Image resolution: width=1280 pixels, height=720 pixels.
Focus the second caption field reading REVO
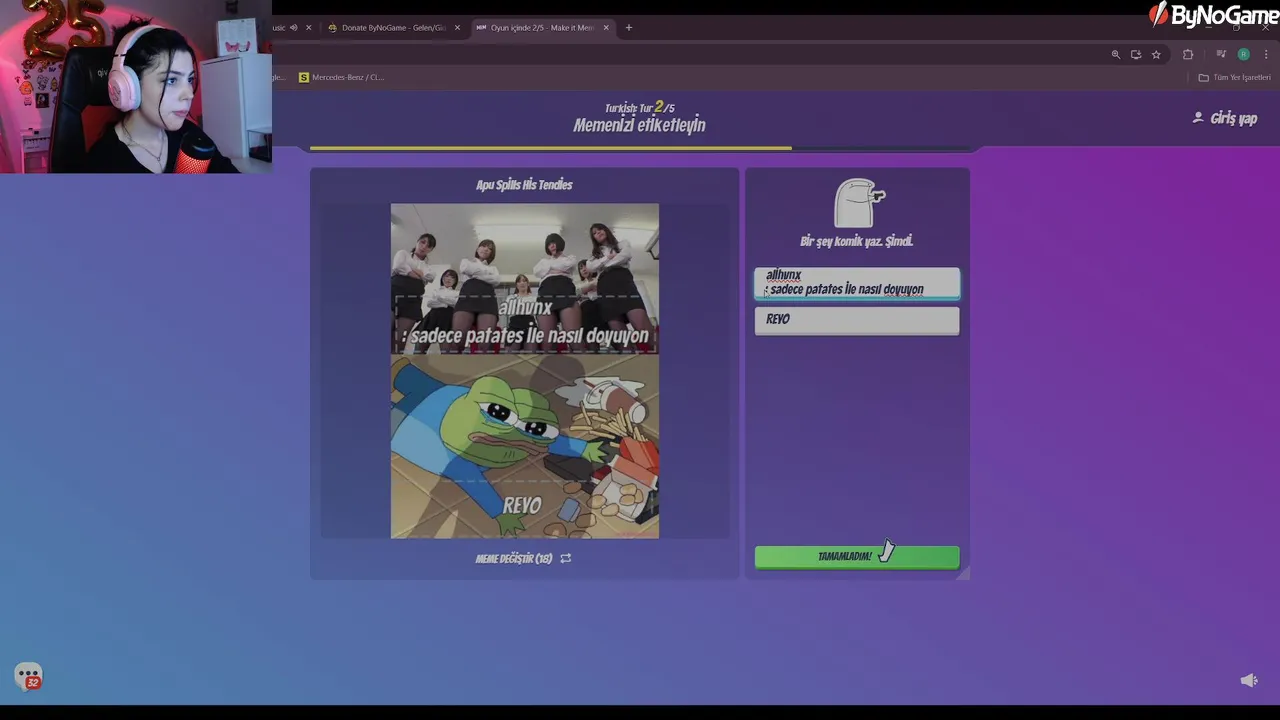pyautogui.click(x=857, y=320)
